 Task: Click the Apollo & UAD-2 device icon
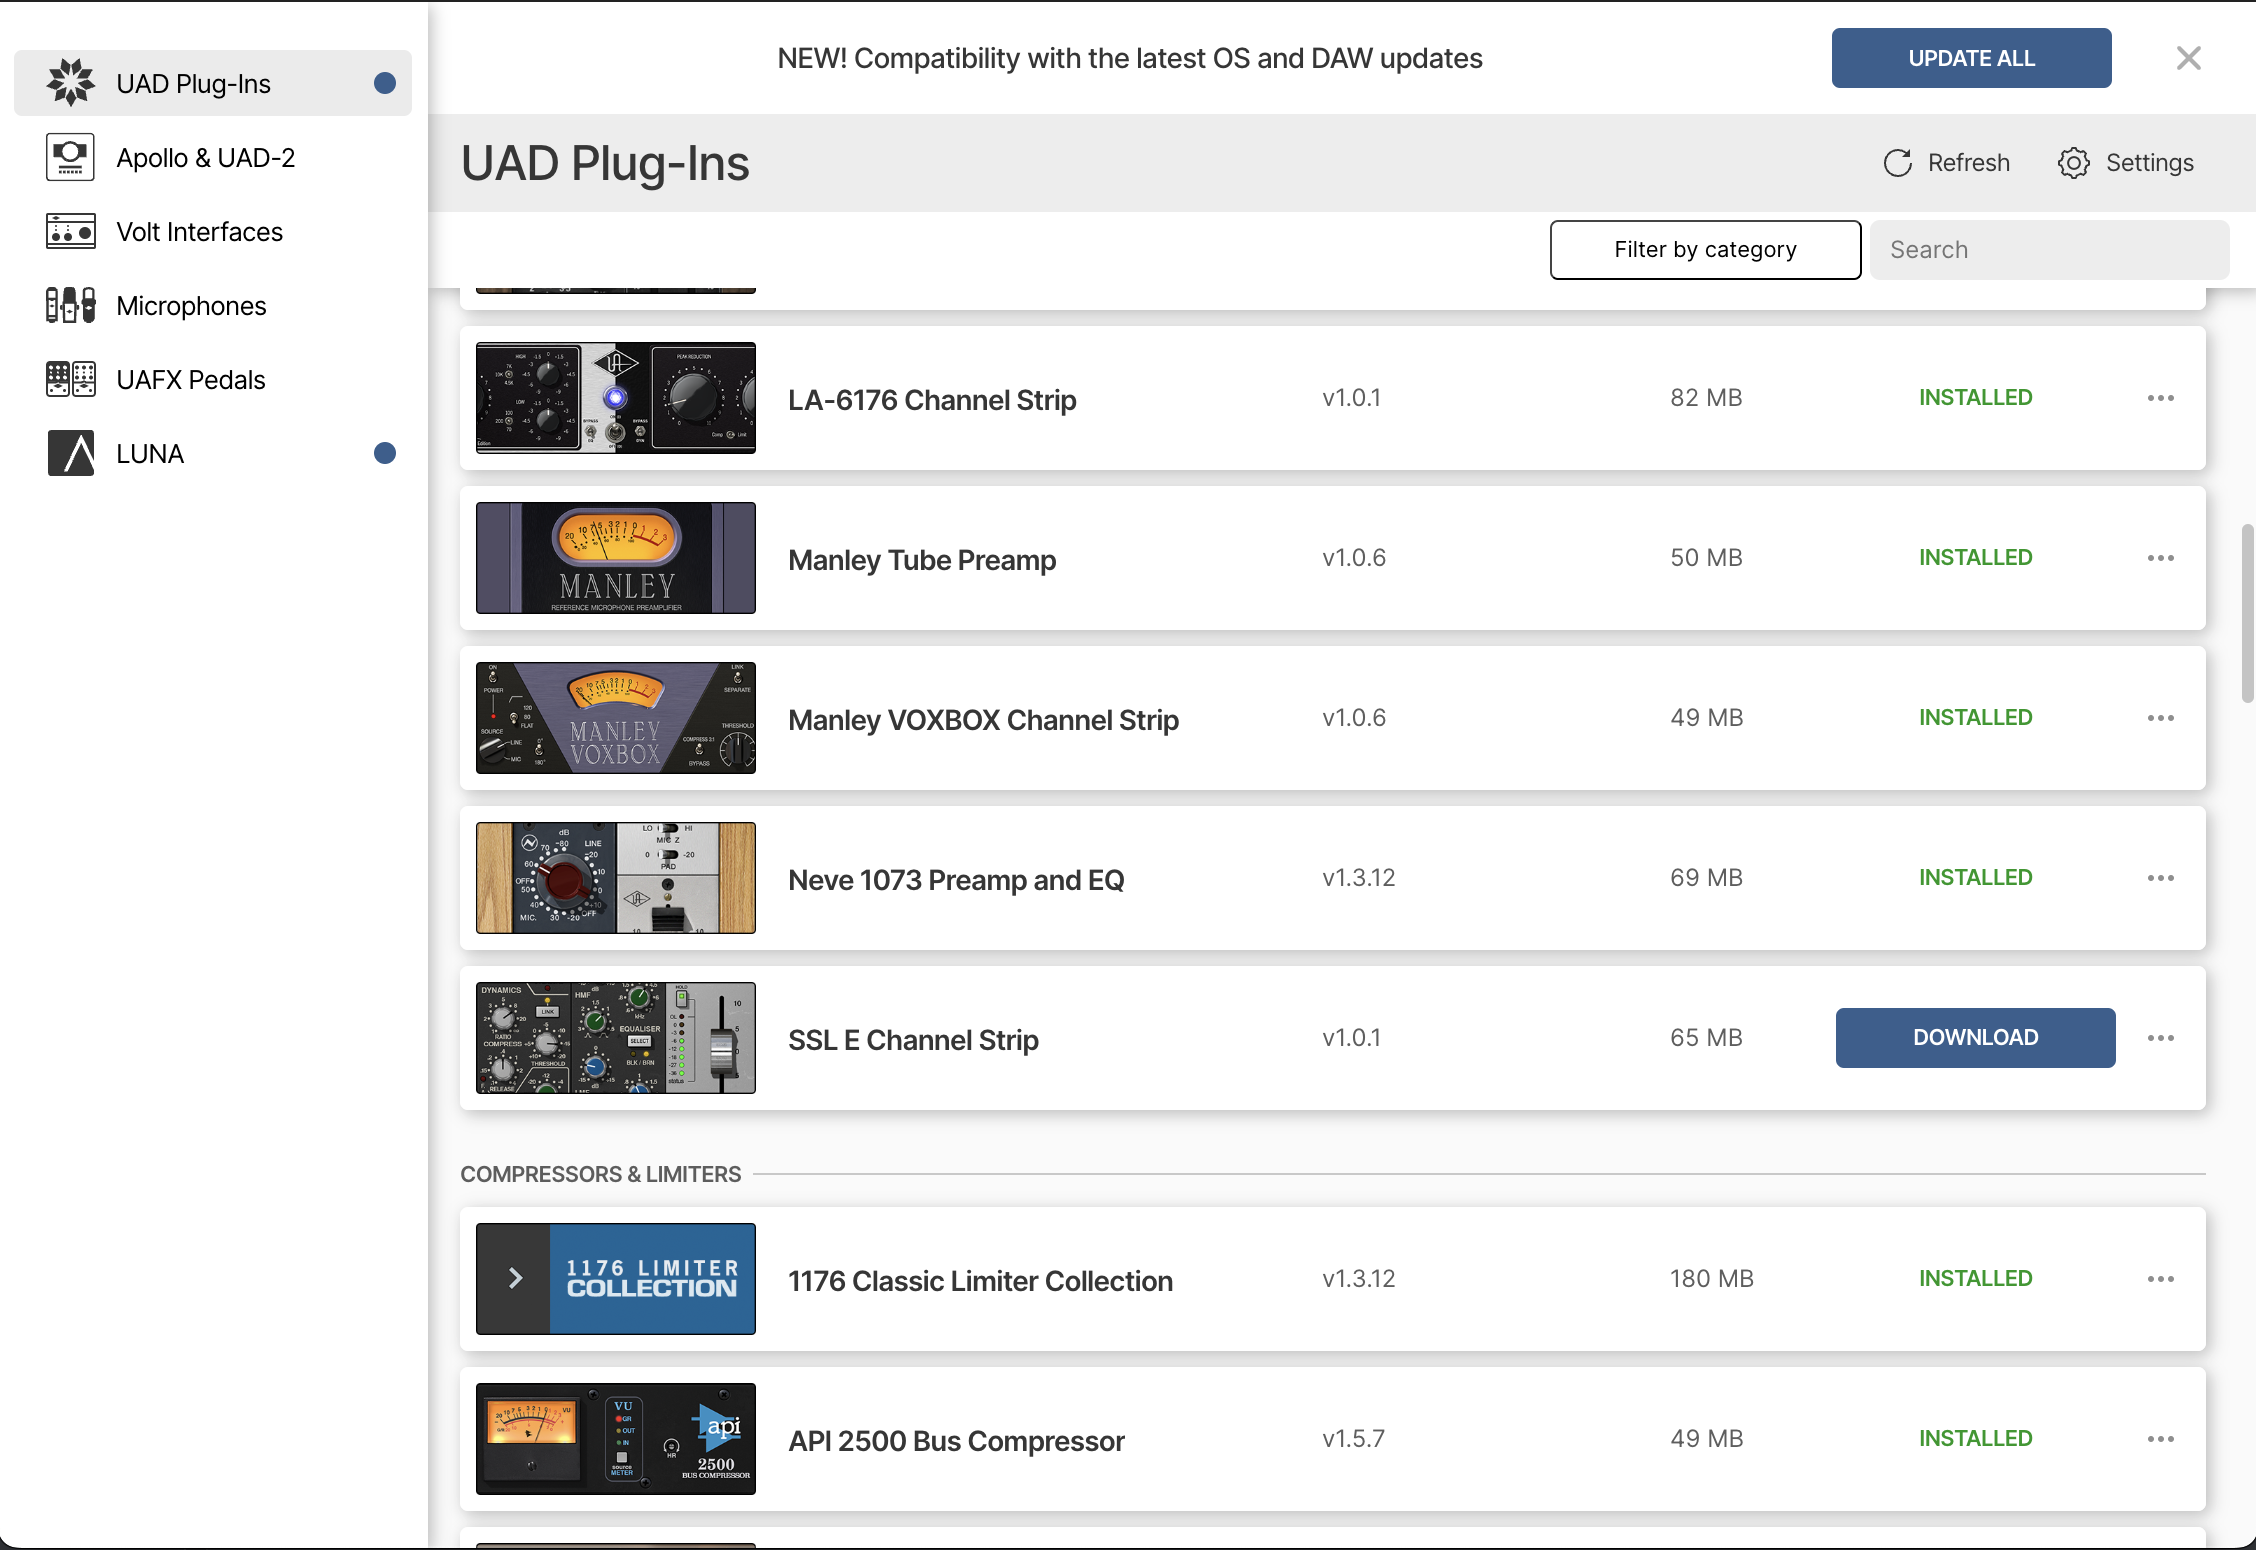point(70,157)
